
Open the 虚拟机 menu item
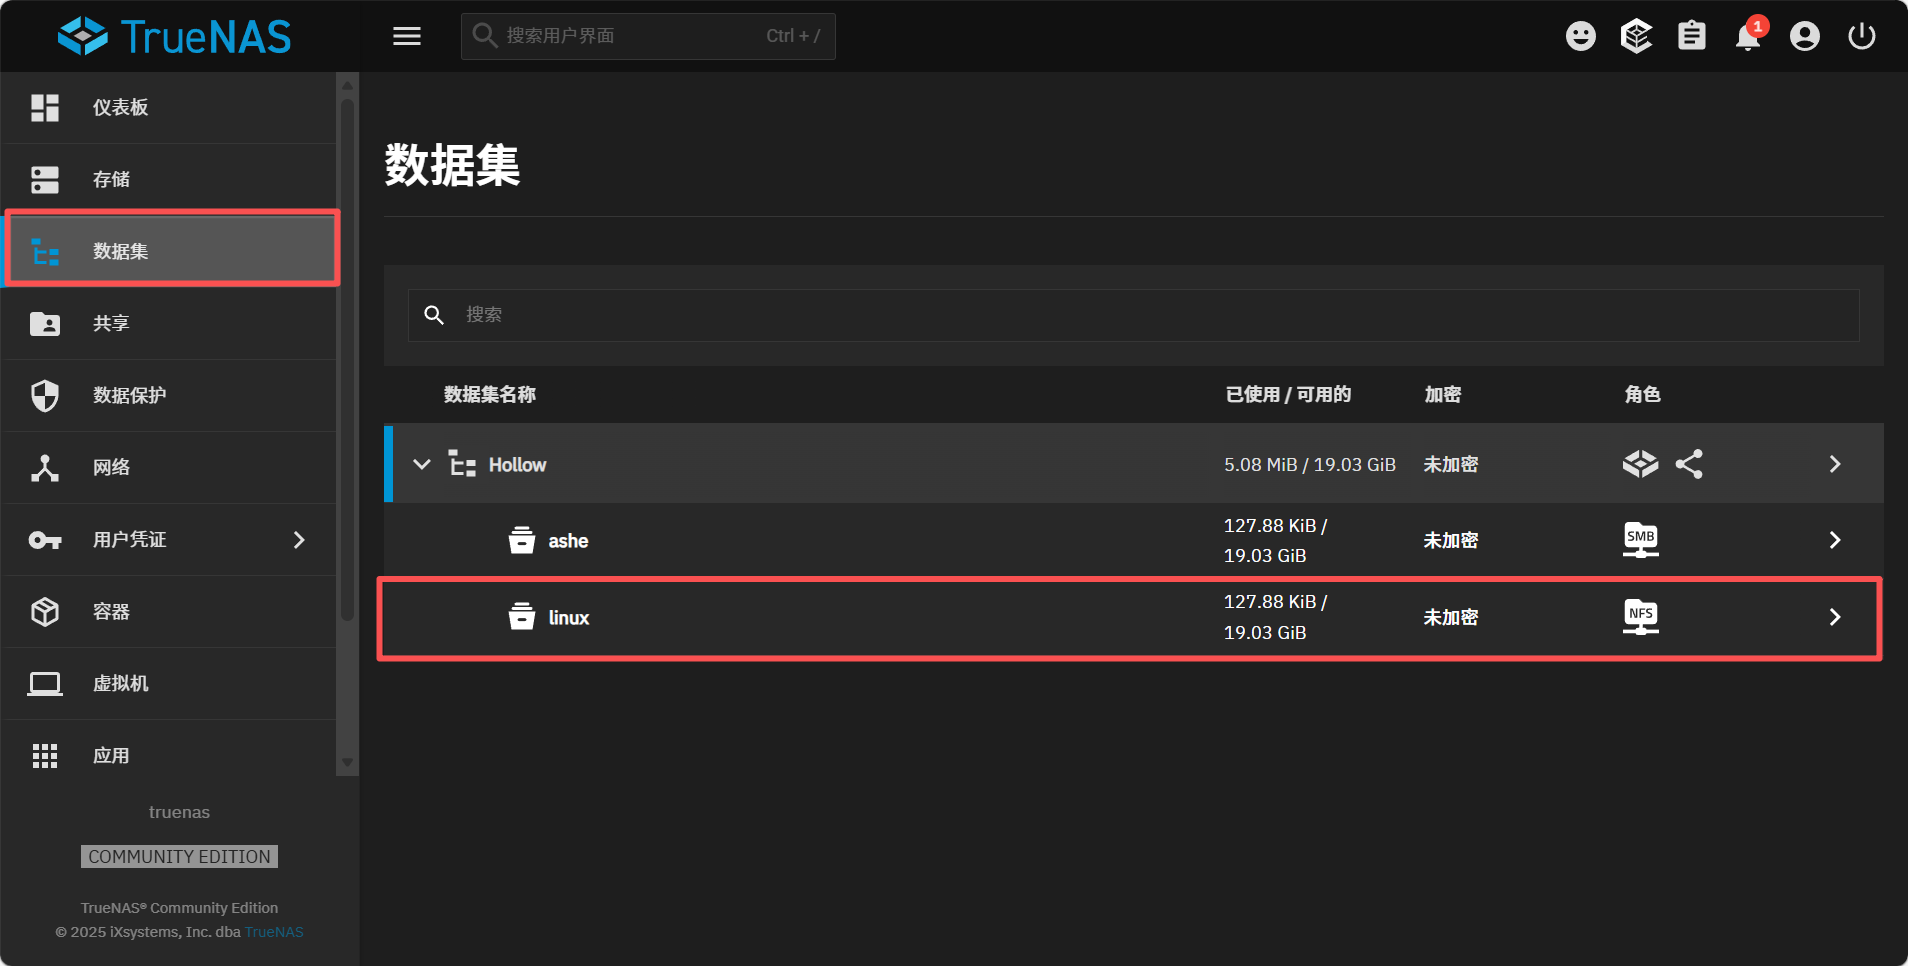(120, 684)
